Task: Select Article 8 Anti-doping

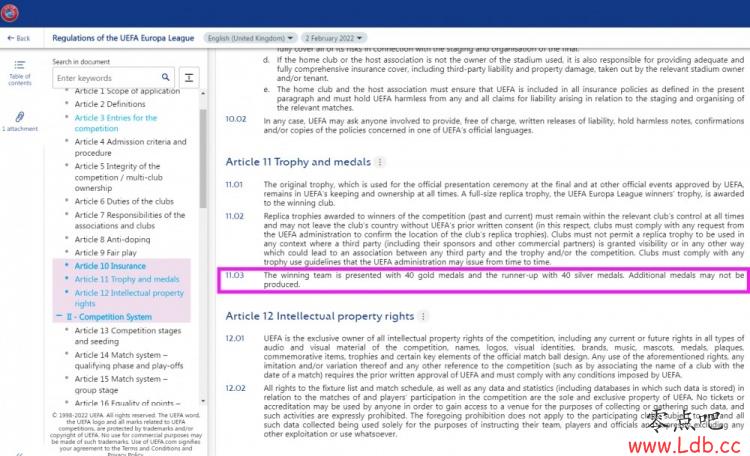Action: pos(112,239)
